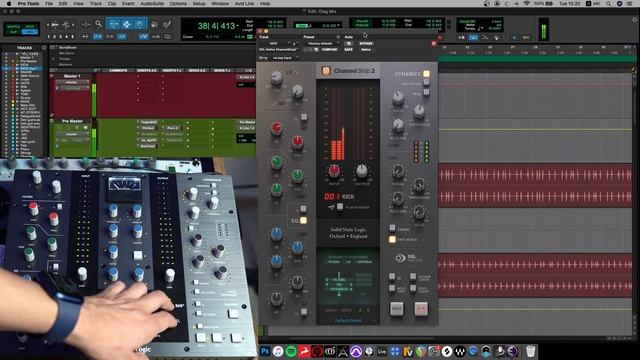Viewport: 640px width, 360px height.
Task: Open the Setup menu
Action: pyautogui.click(x=199, y=3)
